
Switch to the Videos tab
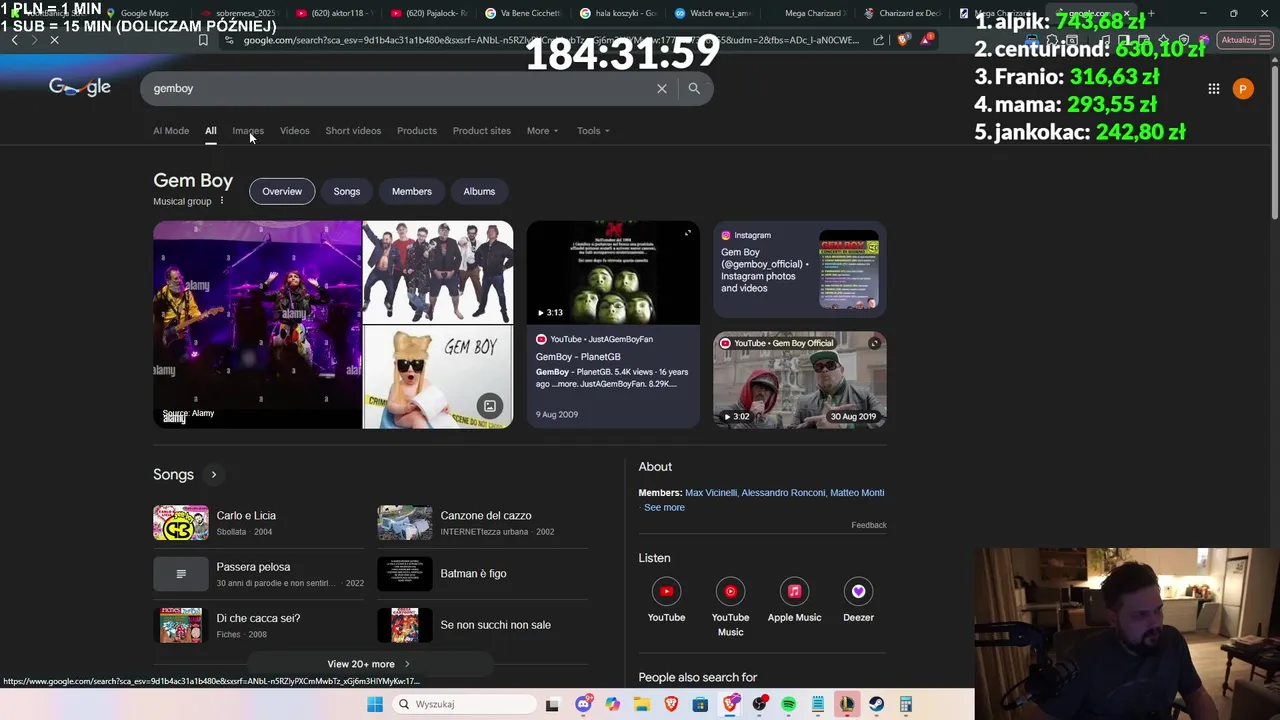[x=295, y=131]
